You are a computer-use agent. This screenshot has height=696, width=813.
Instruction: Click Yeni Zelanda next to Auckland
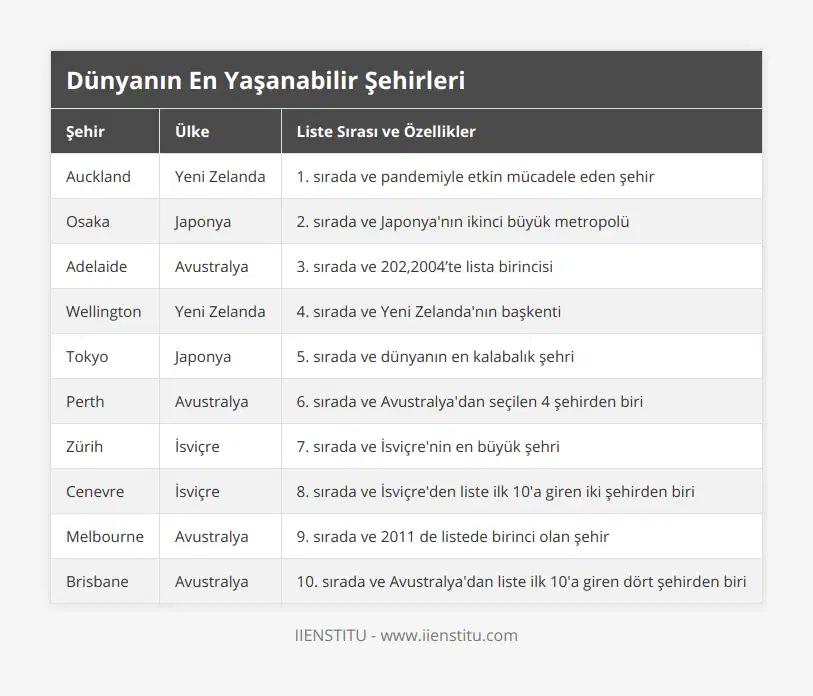click(x=221, y=176)
